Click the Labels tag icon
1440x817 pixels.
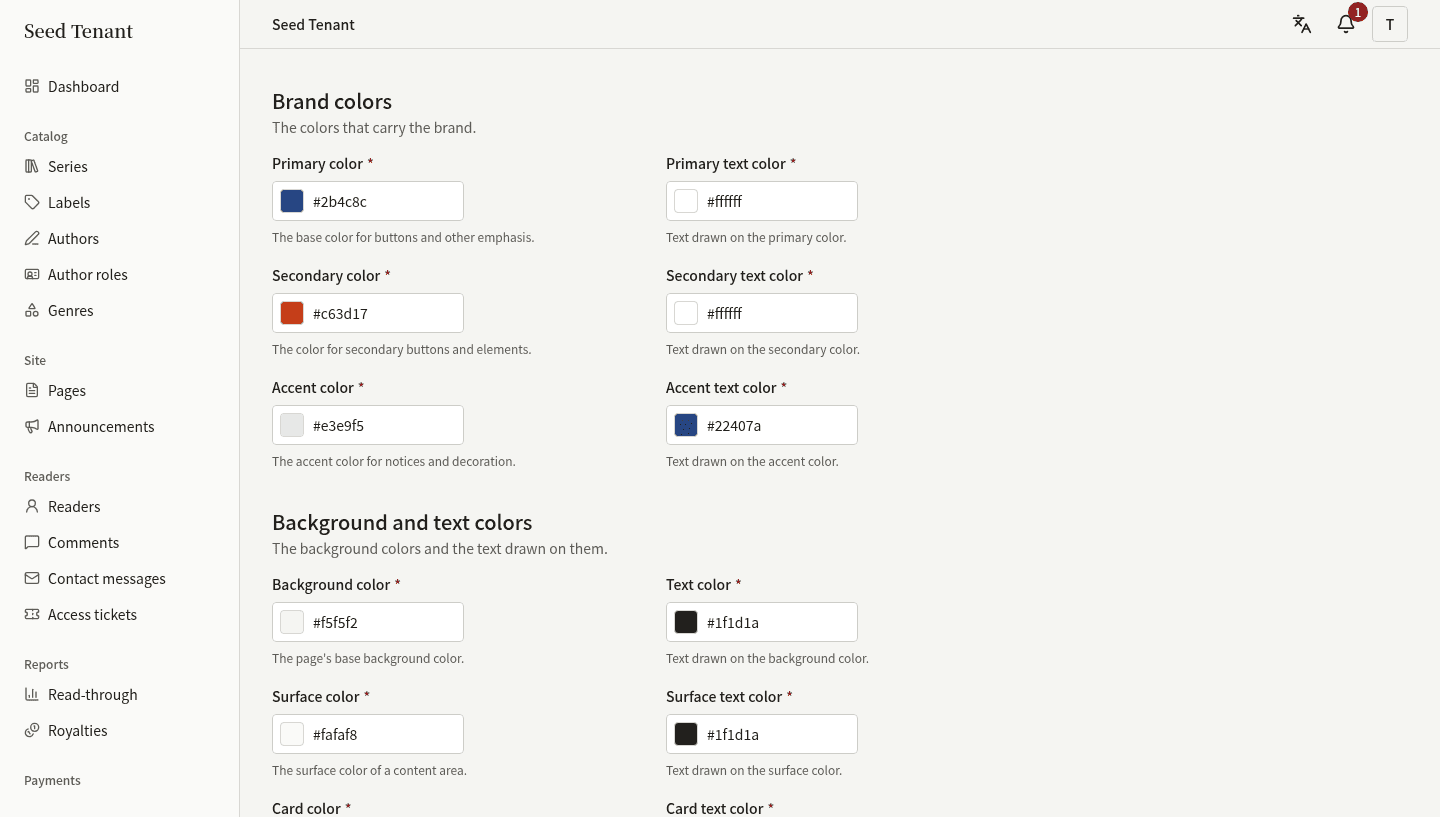pos(32,203)
